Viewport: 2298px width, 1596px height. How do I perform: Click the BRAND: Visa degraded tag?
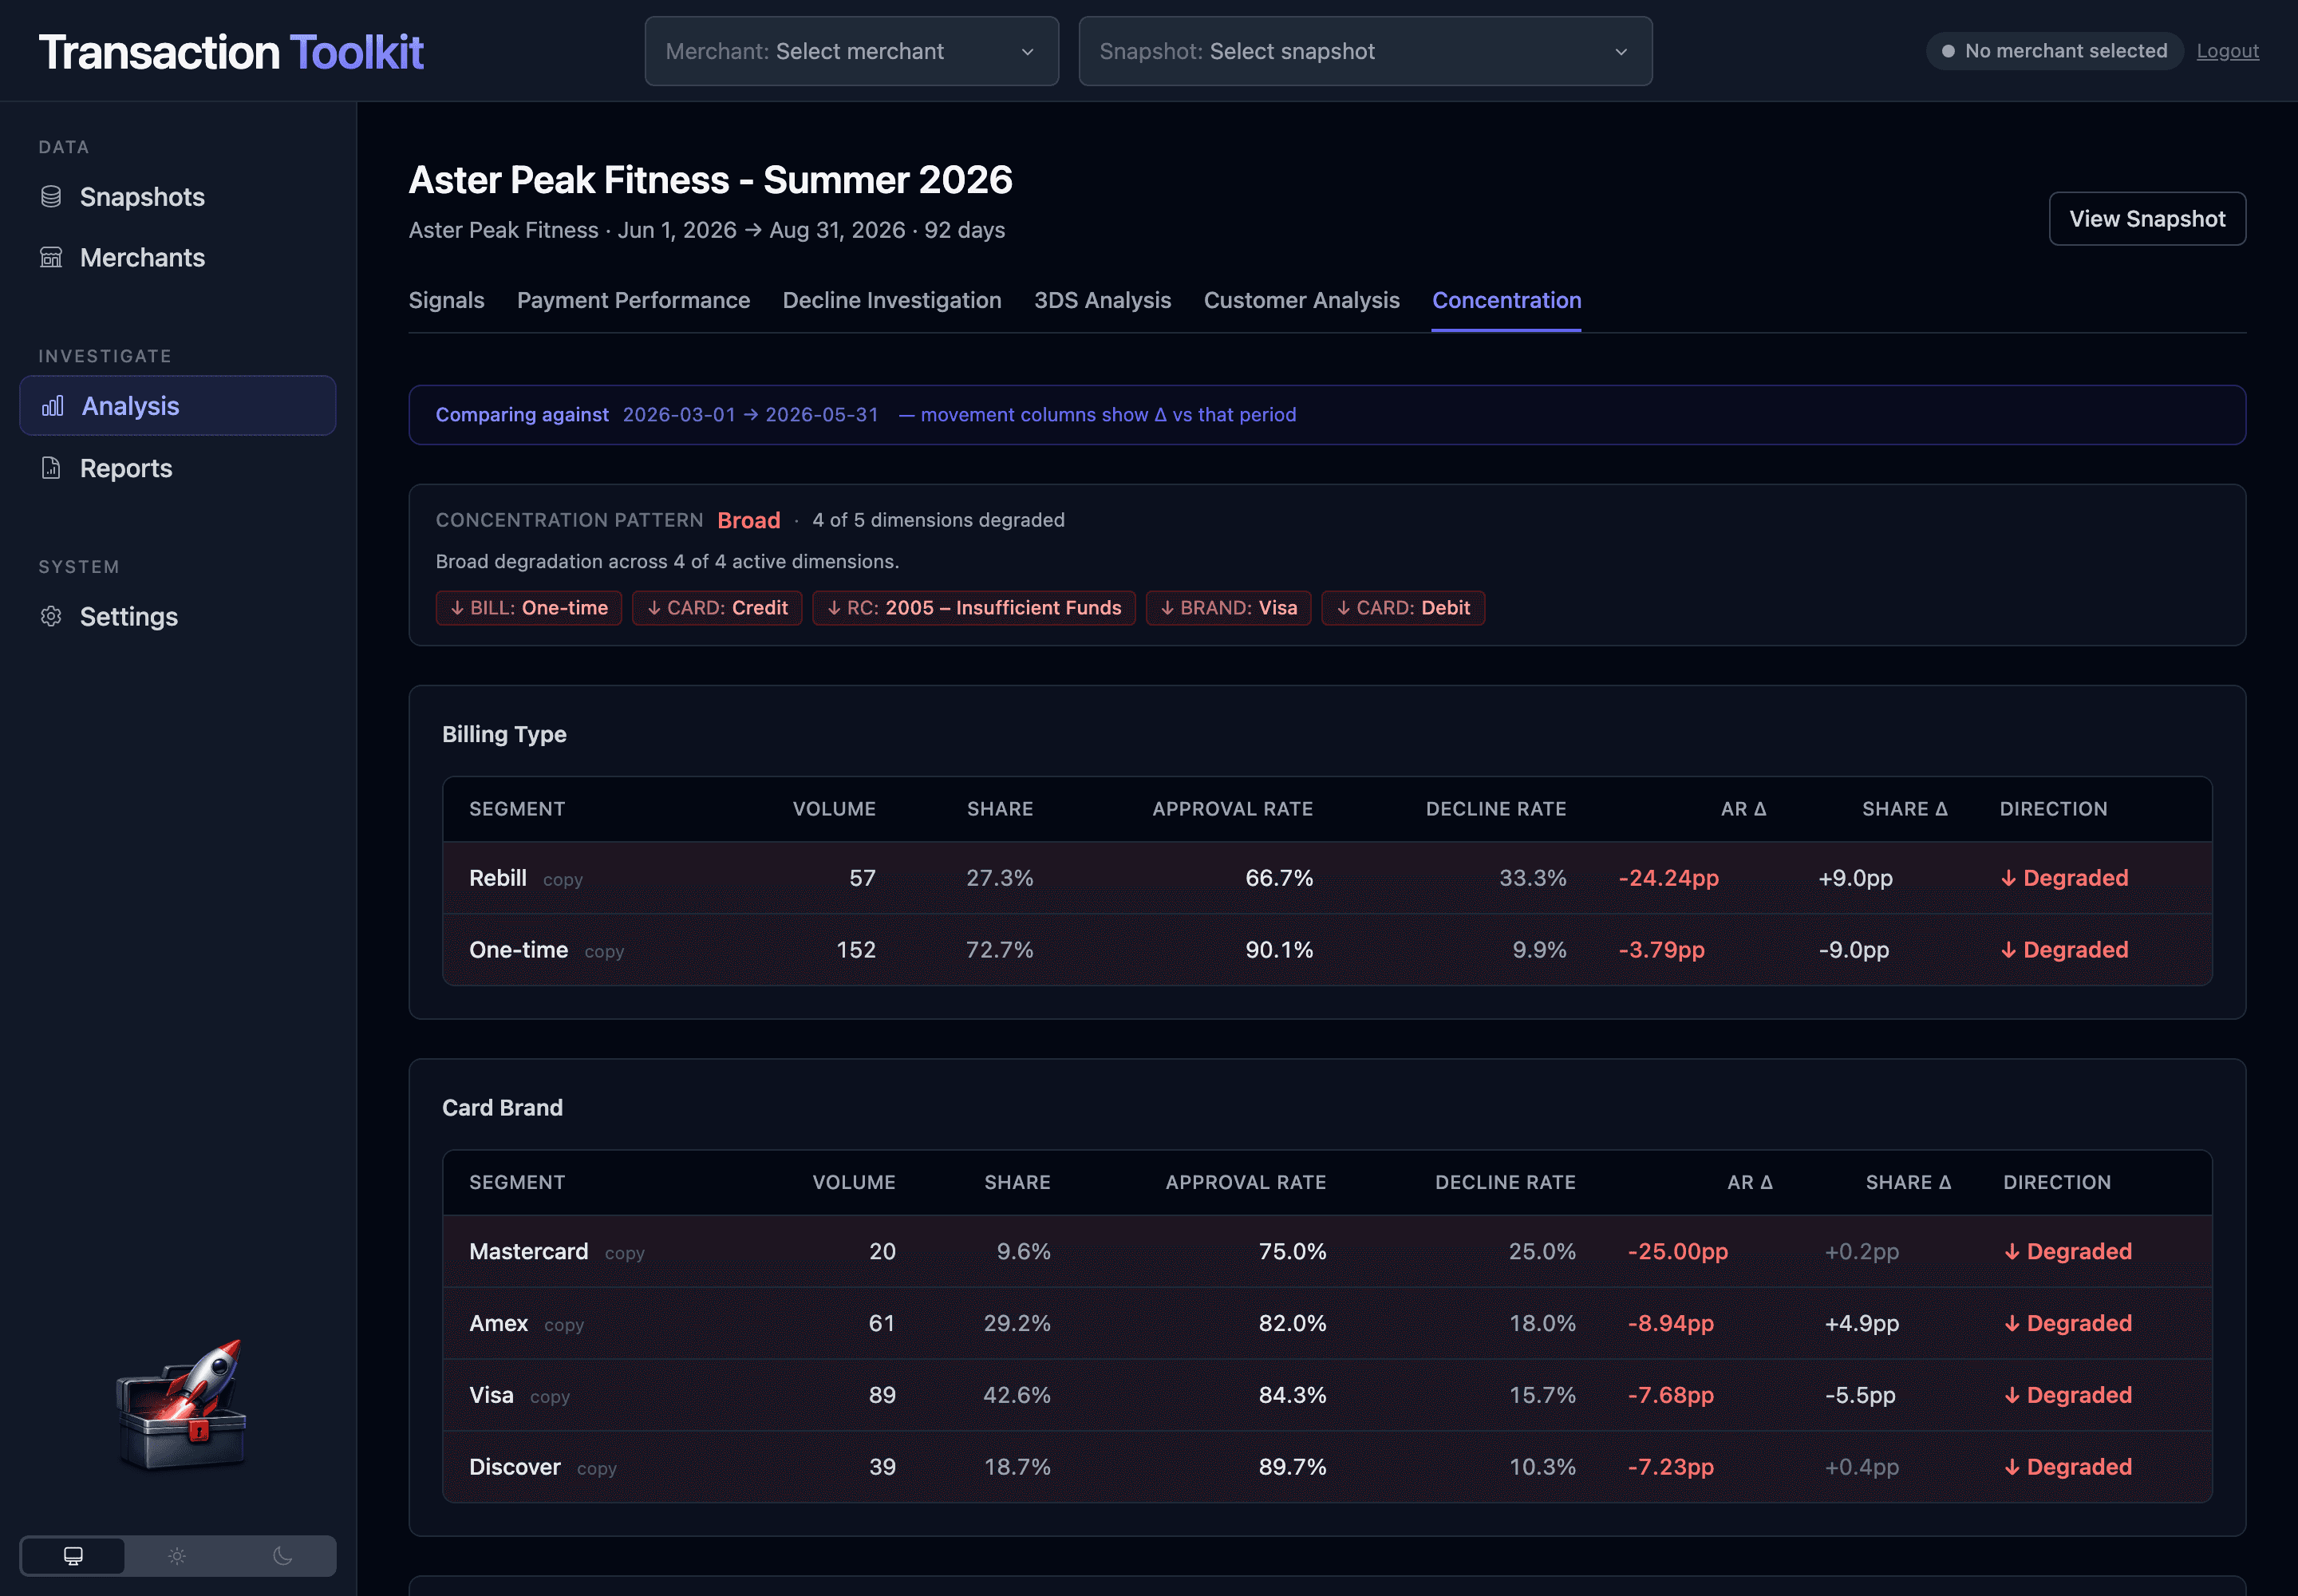tap(1228, 608)
